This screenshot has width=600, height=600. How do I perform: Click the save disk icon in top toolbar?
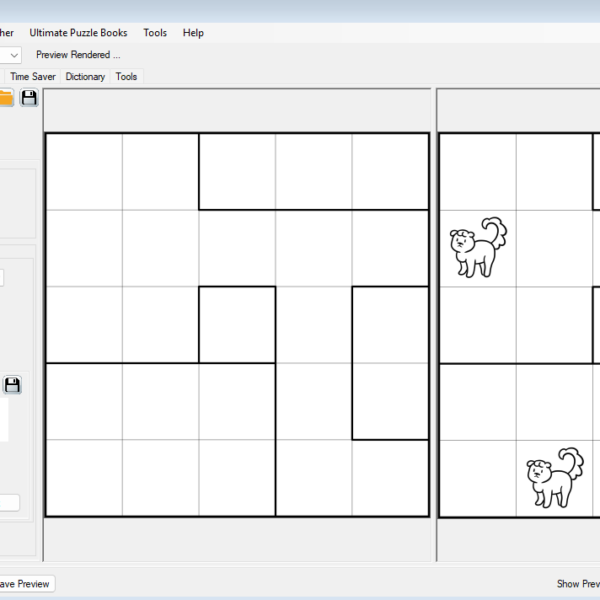point(29,97)
